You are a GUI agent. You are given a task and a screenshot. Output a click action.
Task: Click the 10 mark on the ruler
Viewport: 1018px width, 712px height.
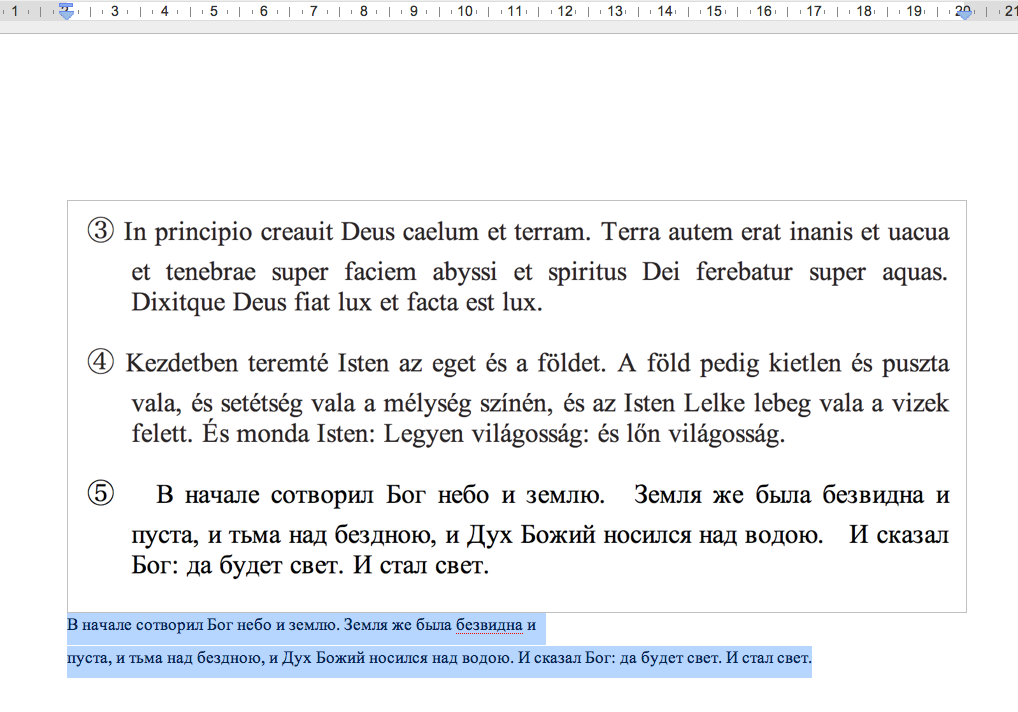pyautogui.click(x=464, y=12)
